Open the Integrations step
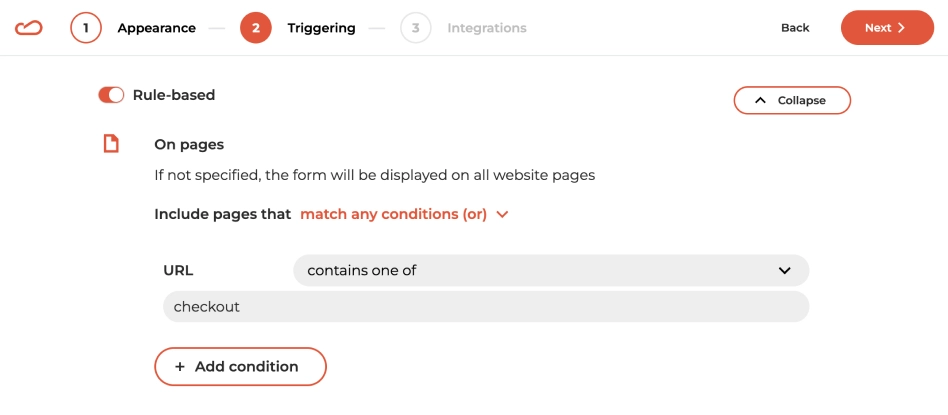The width and height of the screenshot is (948, 415). (x=487, y=28)
